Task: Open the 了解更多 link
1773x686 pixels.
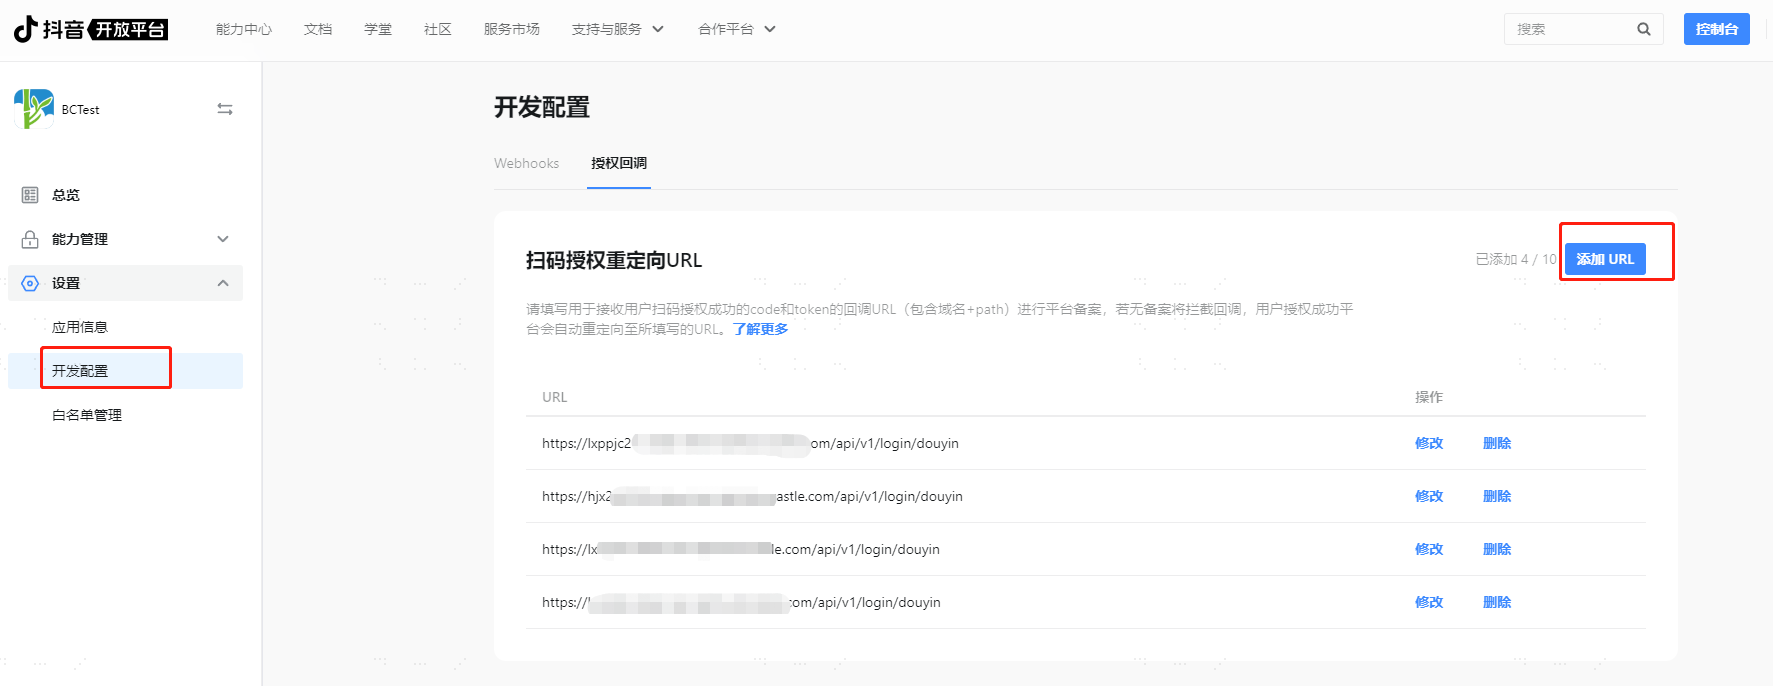Action: pos(761,329)
